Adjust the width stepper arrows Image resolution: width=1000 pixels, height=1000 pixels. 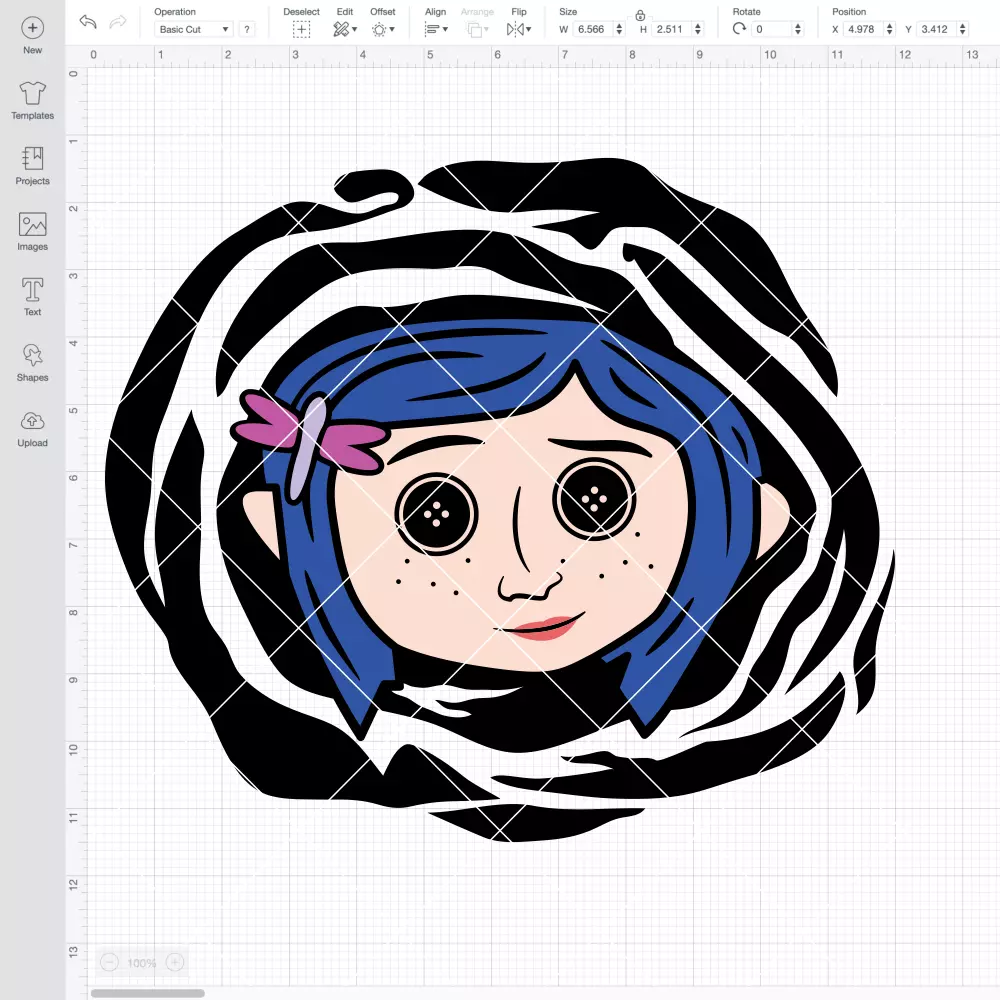pos(619,29)
